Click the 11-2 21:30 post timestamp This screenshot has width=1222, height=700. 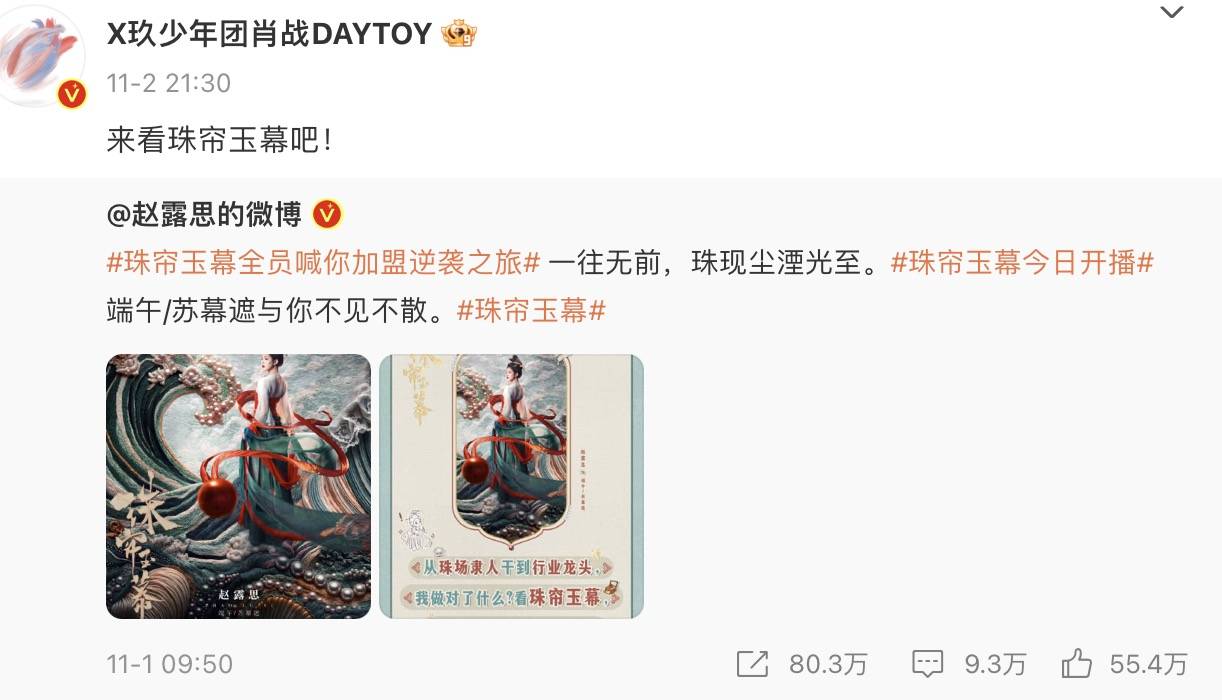click(169, 83)
